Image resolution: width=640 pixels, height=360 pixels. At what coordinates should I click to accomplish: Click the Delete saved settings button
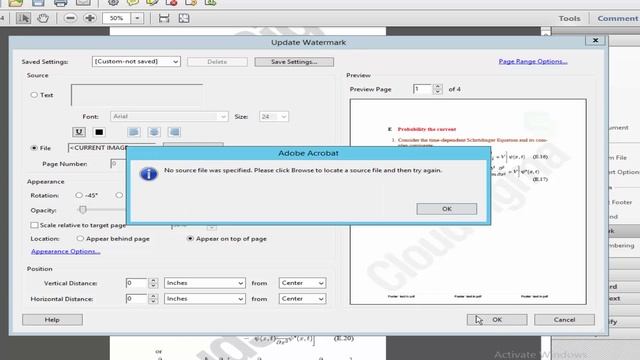click(x=217, y=62)
